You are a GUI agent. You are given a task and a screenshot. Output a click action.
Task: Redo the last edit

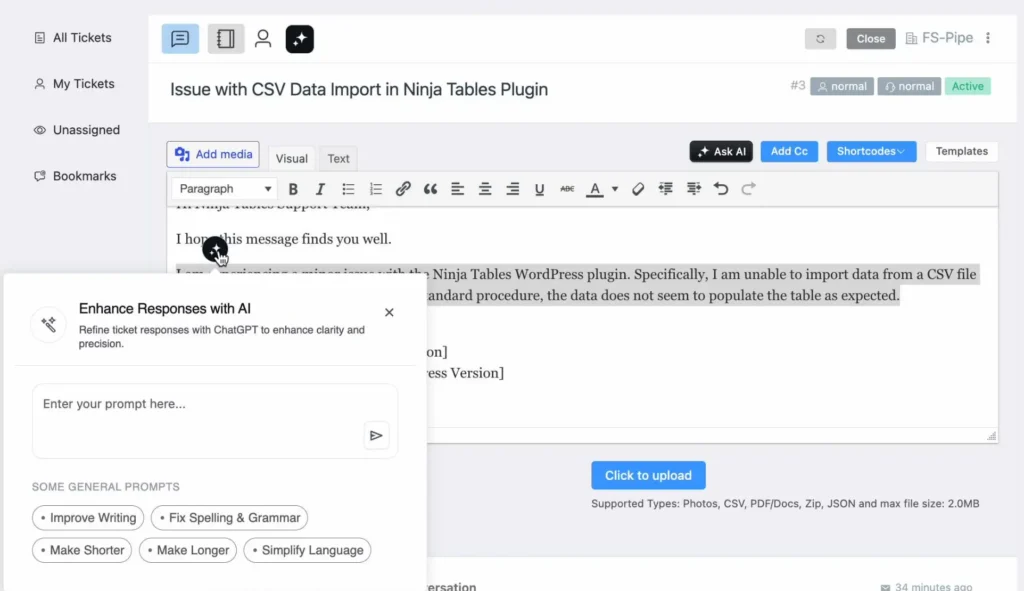[x=748, y=189]
